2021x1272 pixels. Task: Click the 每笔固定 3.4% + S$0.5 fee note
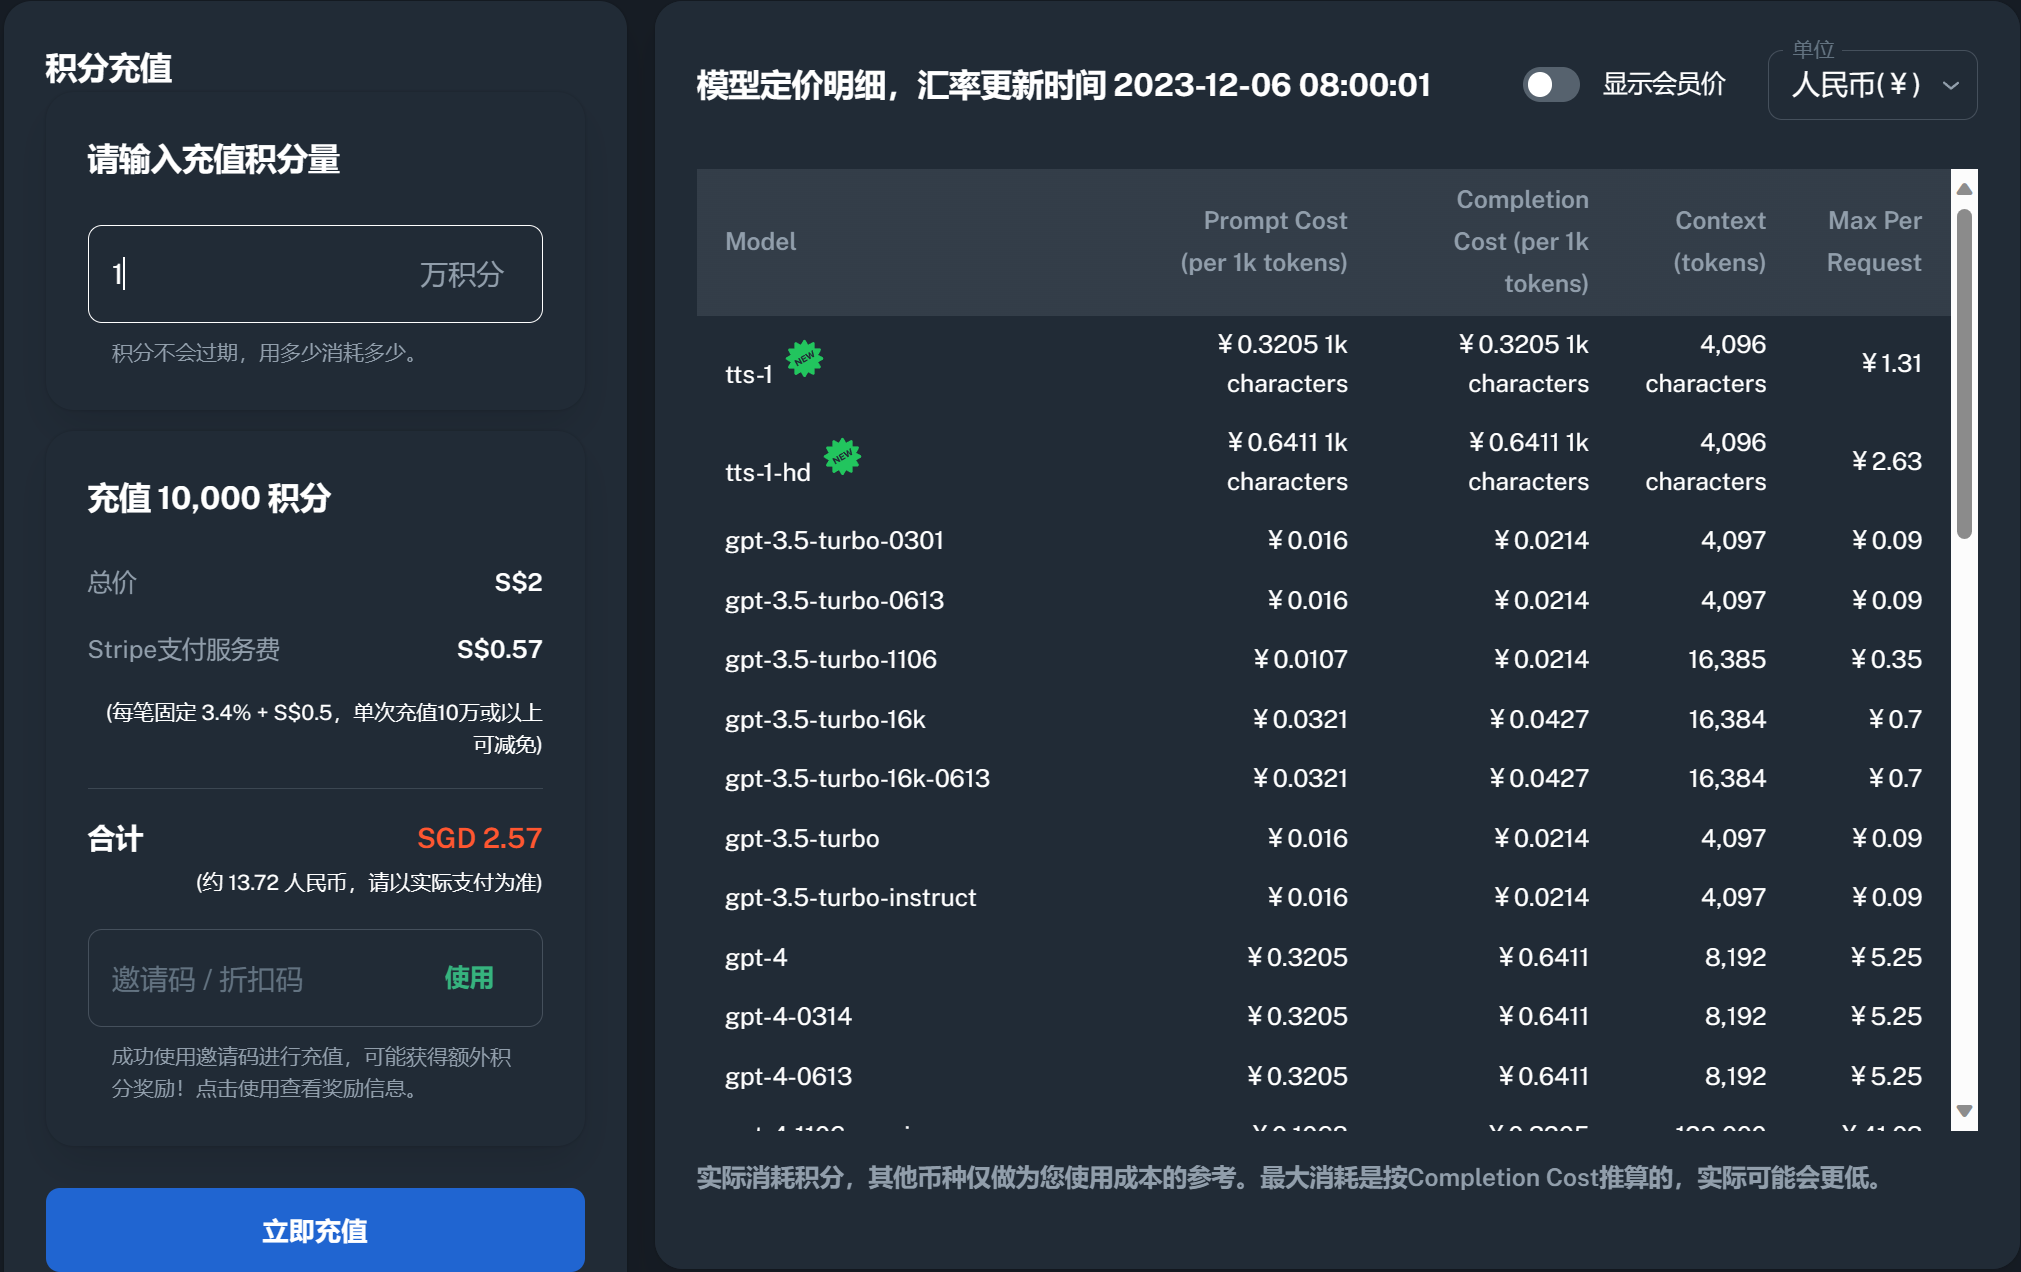[x=324, y=728]
